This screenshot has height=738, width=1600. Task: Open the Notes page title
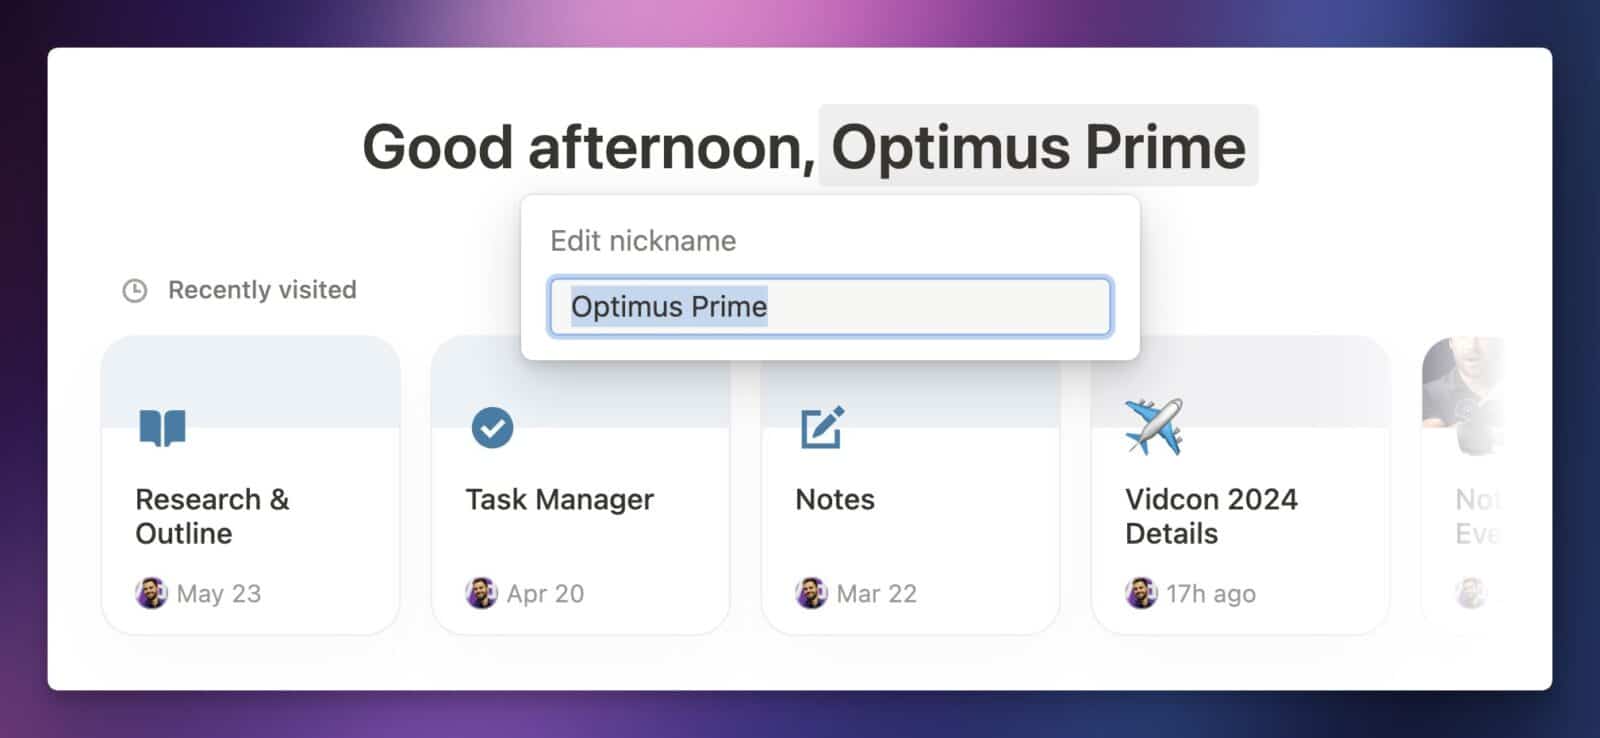835,499
